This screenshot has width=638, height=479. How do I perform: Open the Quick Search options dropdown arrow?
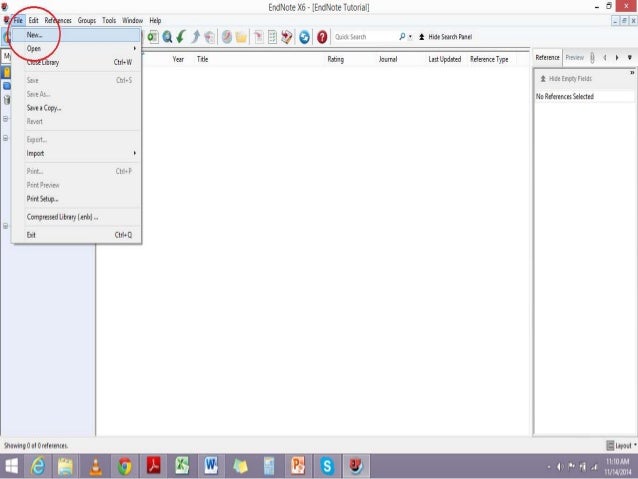[410, 37]
